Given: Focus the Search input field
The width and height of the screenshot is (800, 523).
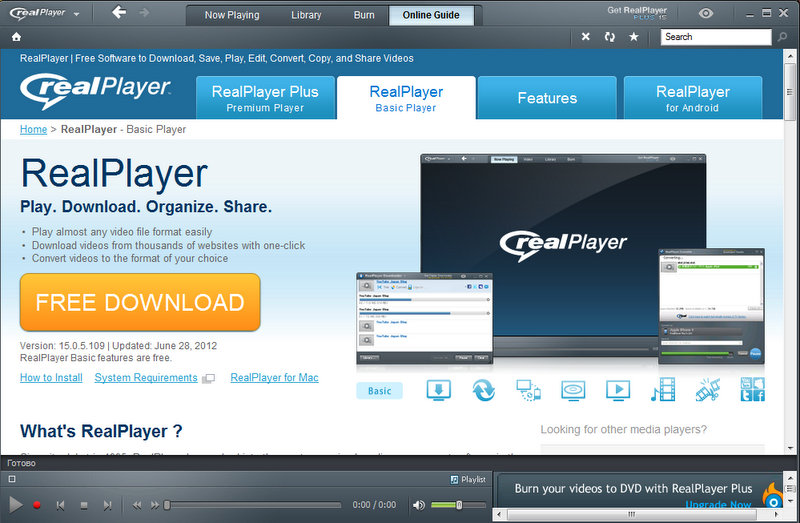Looking at the screenshot, I should pos(716,37).
